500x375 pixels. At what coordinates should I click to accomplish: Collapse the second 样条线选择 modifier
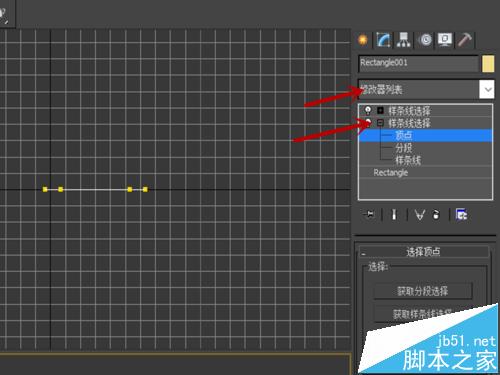(x=380, y=123)
